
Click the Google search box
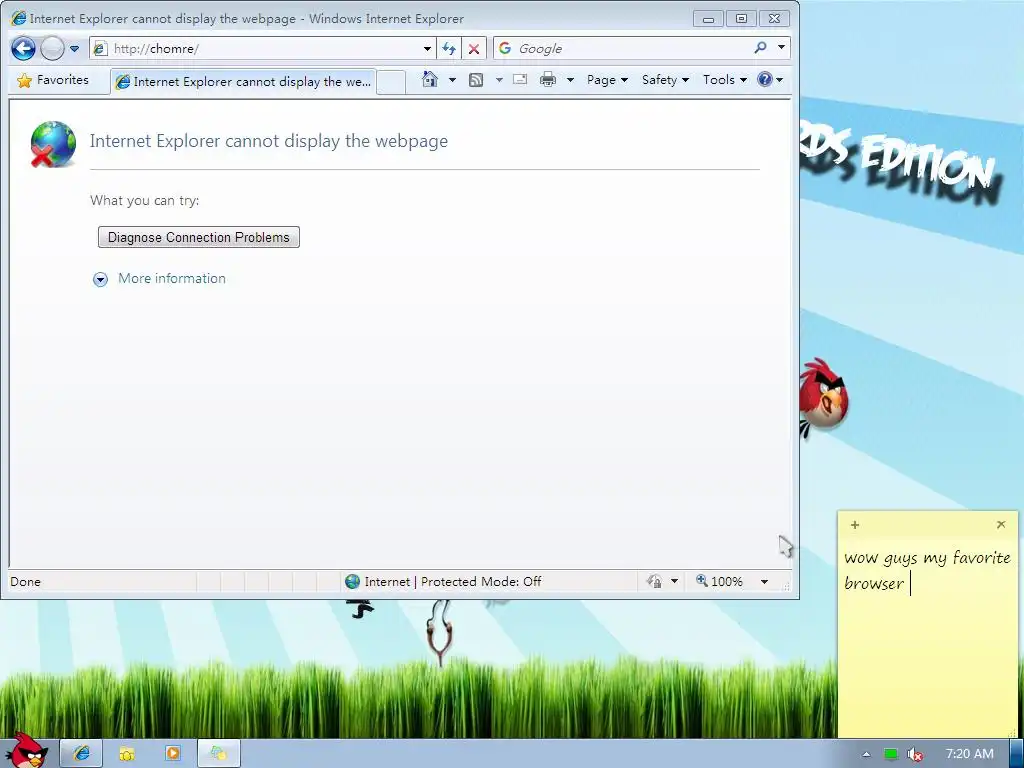(620, 48)
